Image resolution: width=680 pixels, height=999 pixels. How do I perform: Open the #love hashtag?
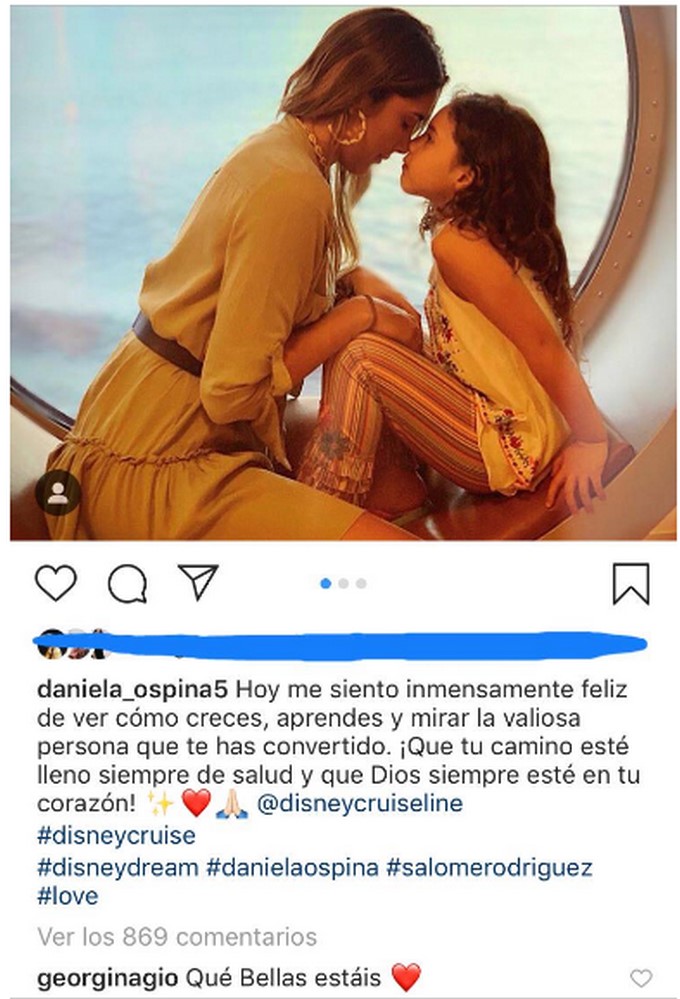[68, 896]
